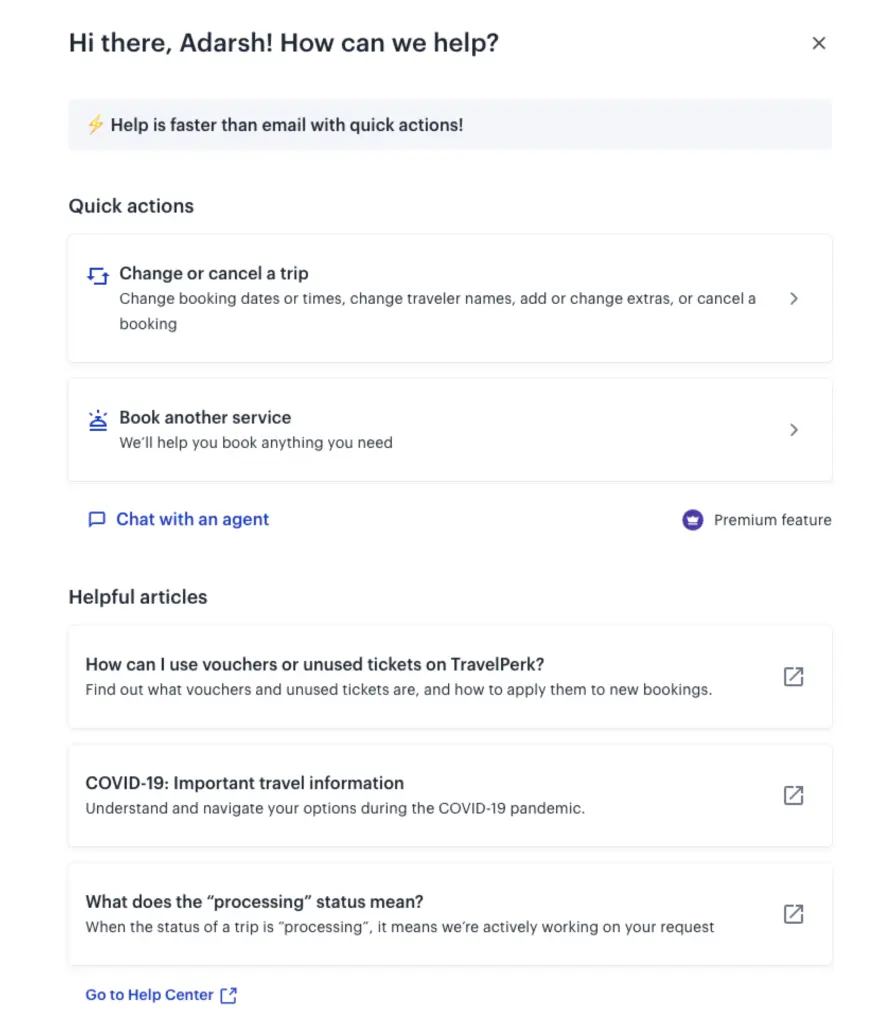Click the chat bubble icon
896x1024 pixels.
click(x=97, y=520)
